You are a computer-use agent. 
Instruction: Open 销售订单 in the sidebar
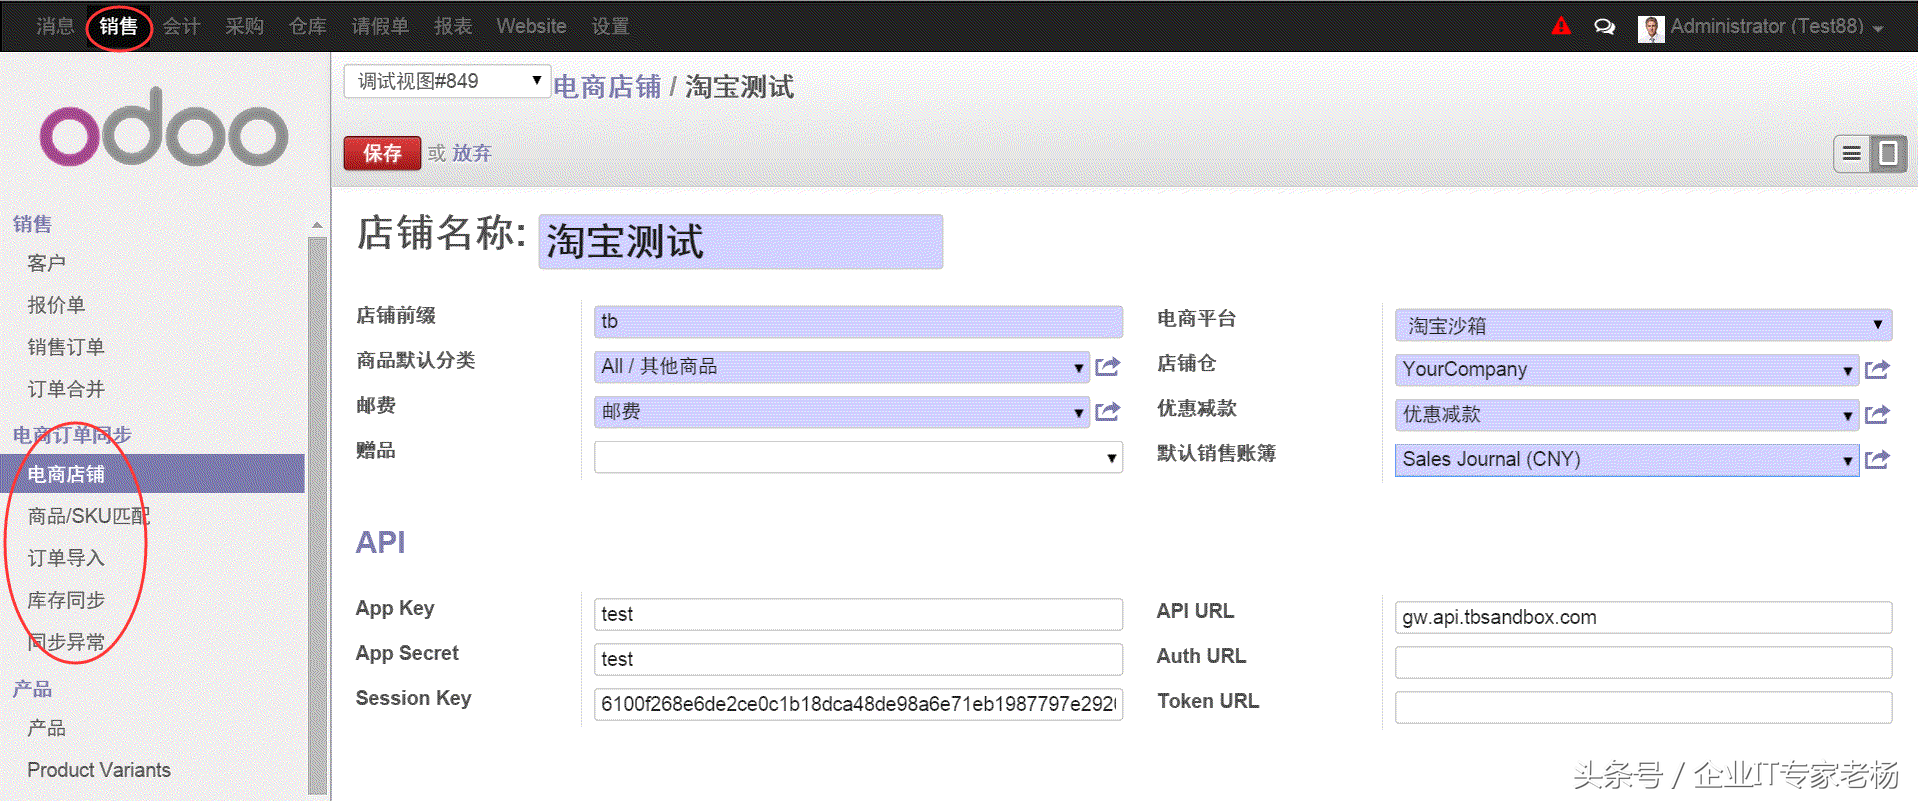tap(66, 347)
